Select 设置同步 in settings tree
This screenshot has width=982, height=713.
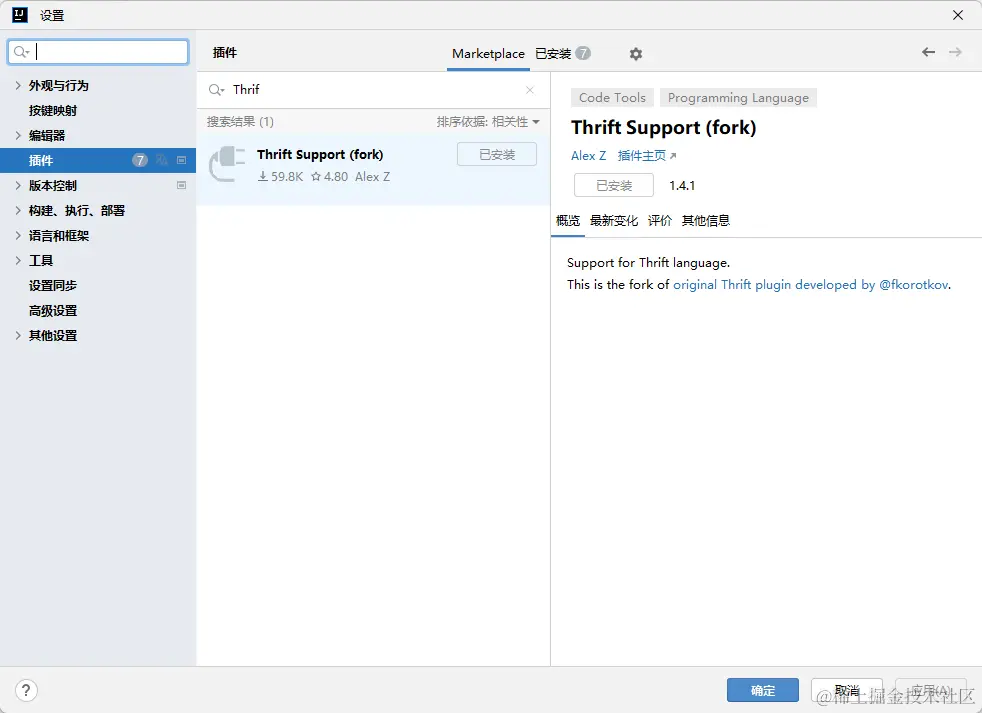click(53, 286)
